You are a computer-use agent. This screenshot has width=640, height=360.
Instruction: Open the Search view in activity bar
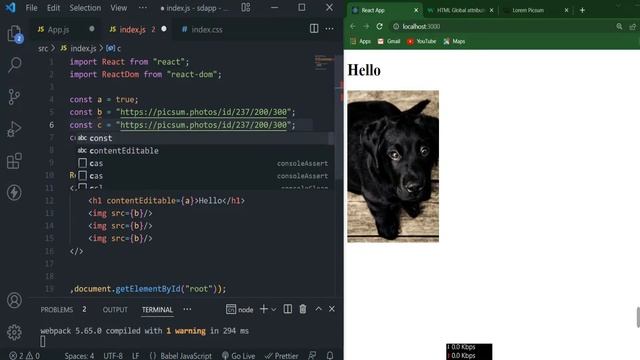coord(14,64)
